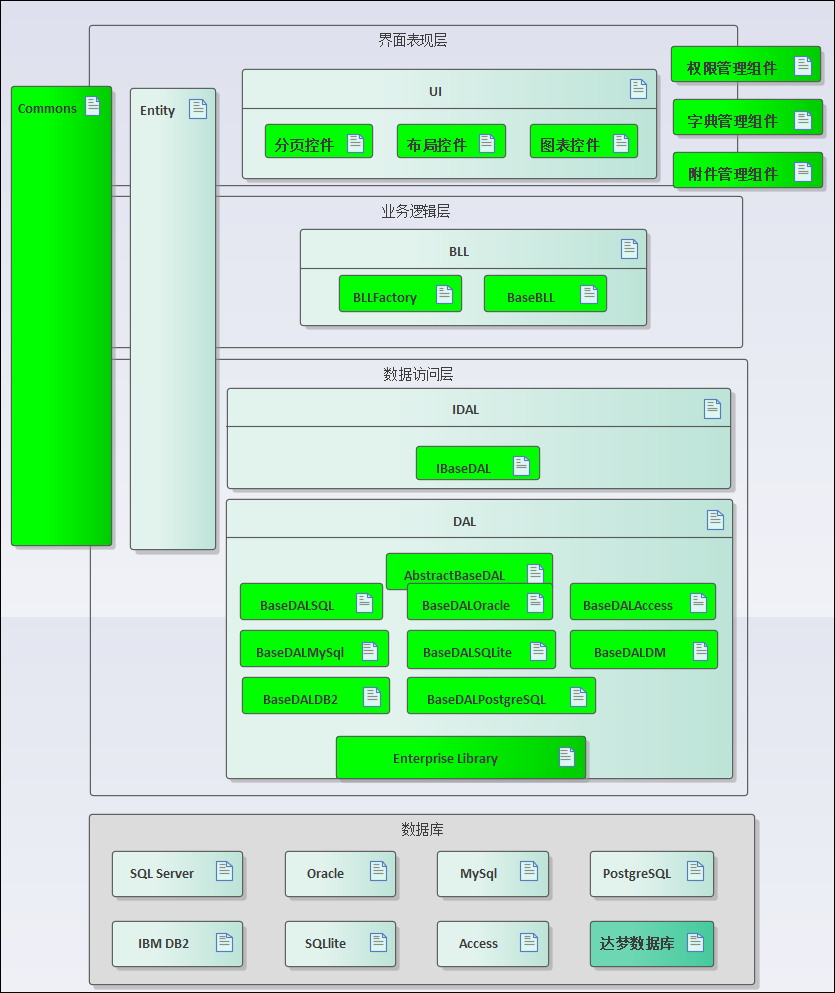The image size is (835, 993).
Task: Click the document icon next to Entity
Action: point(198,109)
